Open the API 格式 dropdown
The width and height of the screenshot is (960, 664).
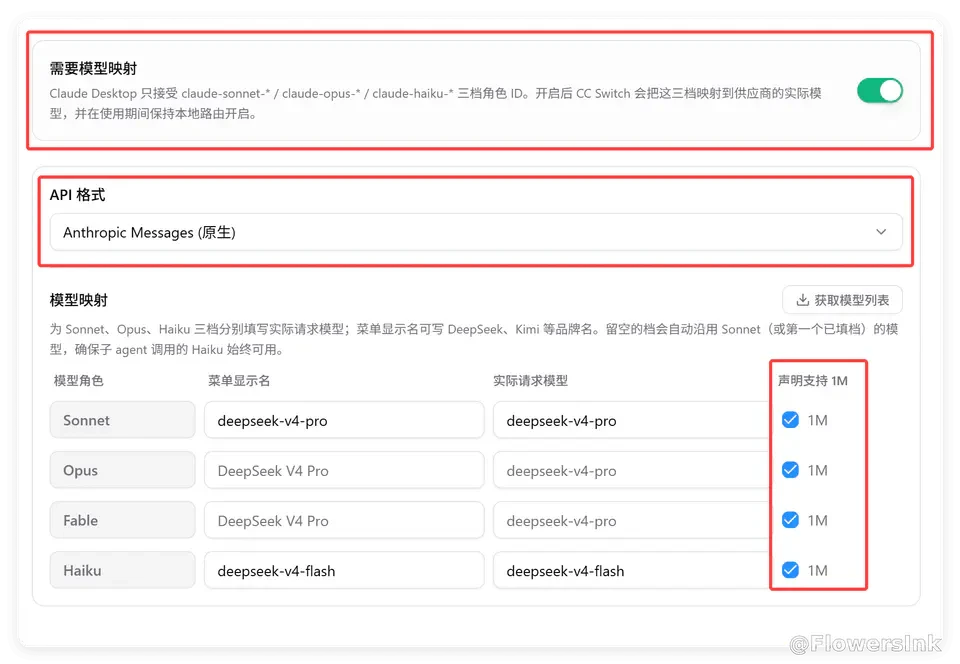476,232
